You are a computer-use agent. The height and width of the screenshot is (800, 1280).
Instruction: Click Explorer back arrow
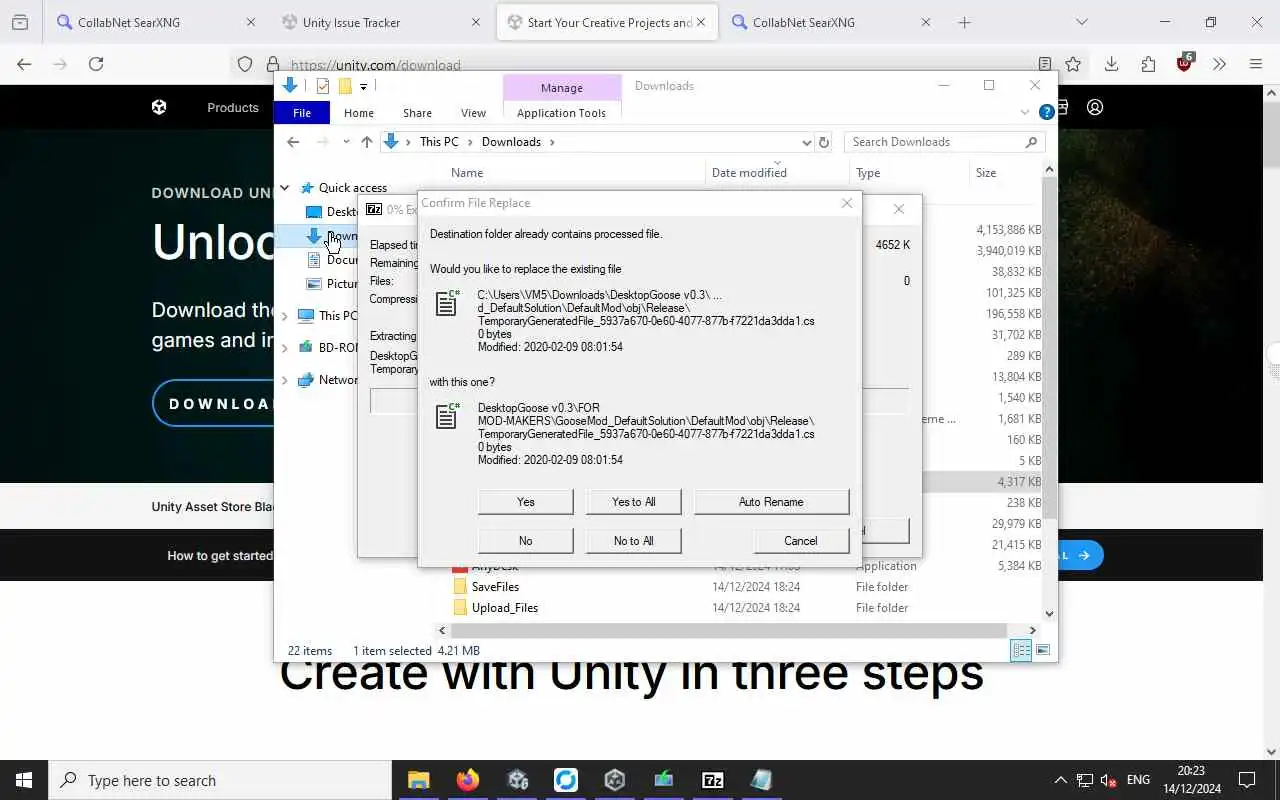293,142
